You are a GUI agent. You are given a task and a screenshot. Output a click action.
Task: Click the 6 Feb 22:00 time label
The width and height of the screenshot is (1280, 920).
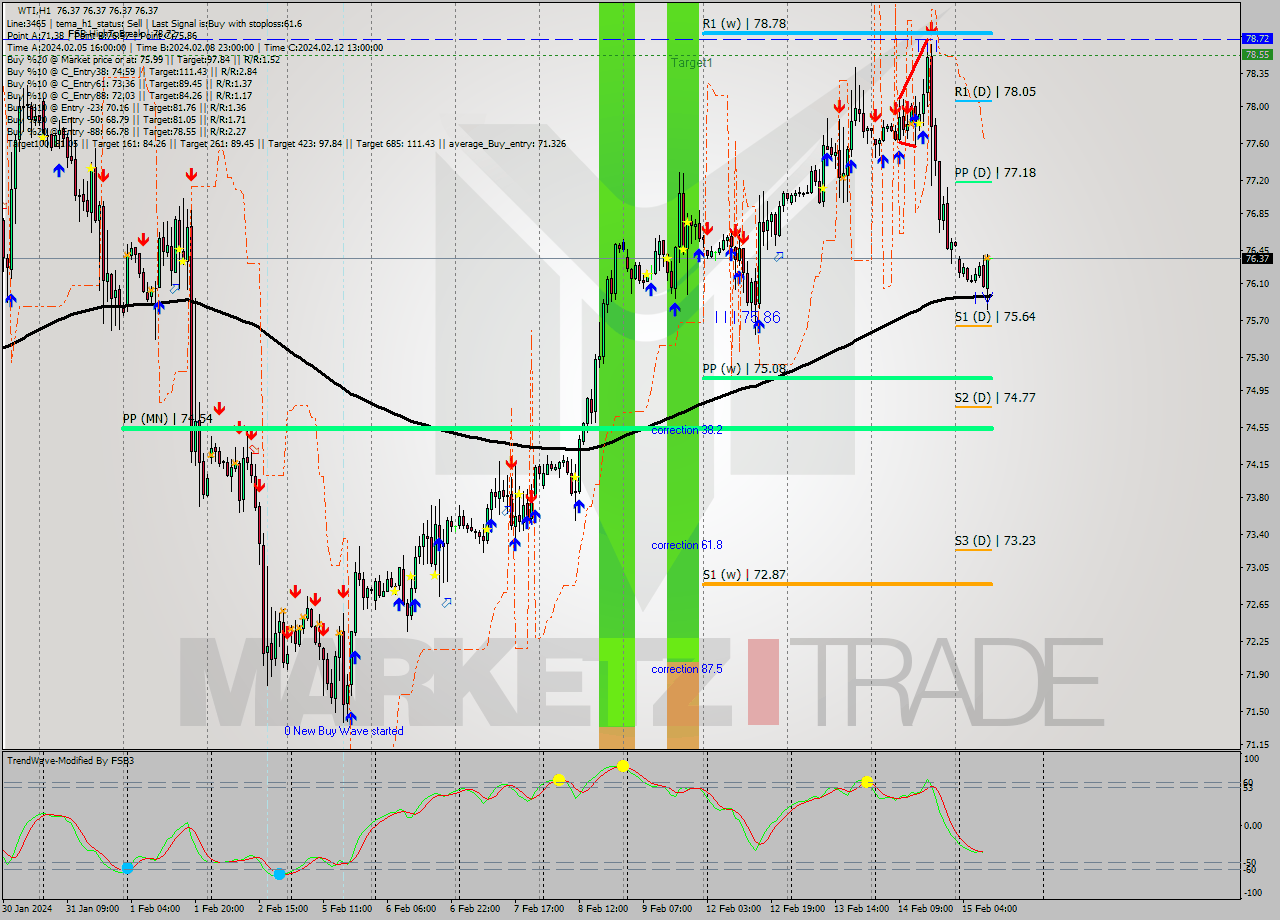click(x=475, y=909)
